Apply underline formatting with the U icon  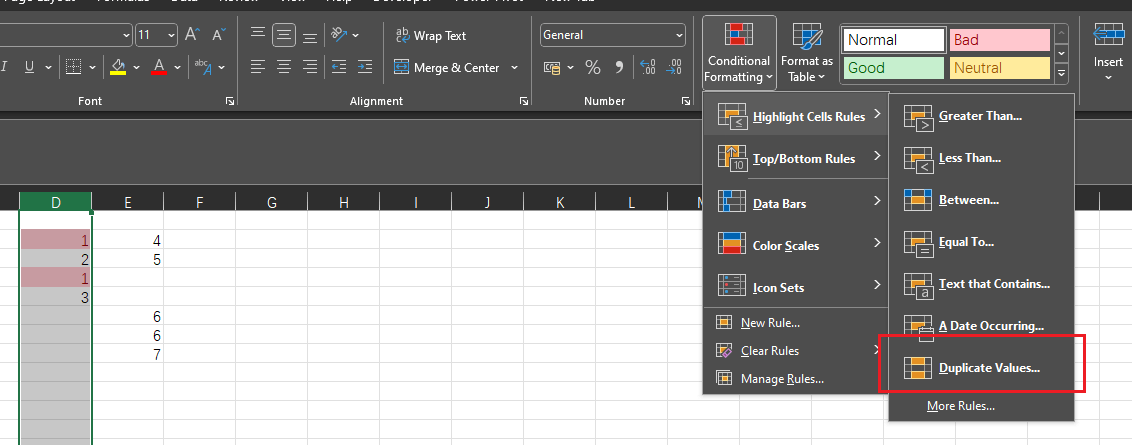coord(30,67)
